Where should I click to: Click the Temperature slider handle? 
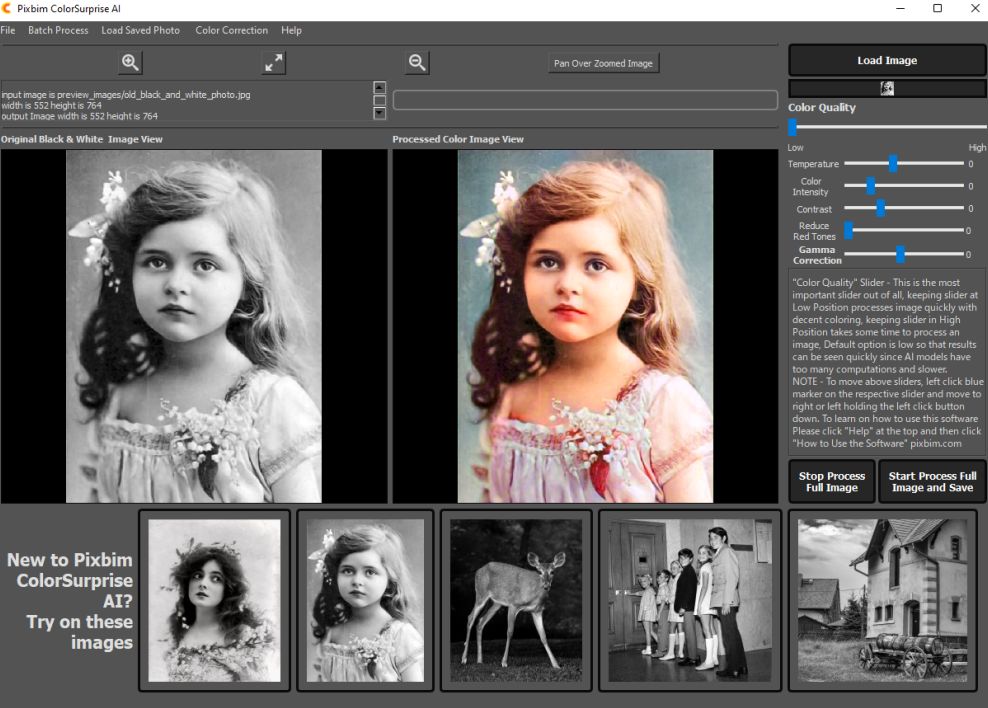pyautogui.click(x=893, y=164)
